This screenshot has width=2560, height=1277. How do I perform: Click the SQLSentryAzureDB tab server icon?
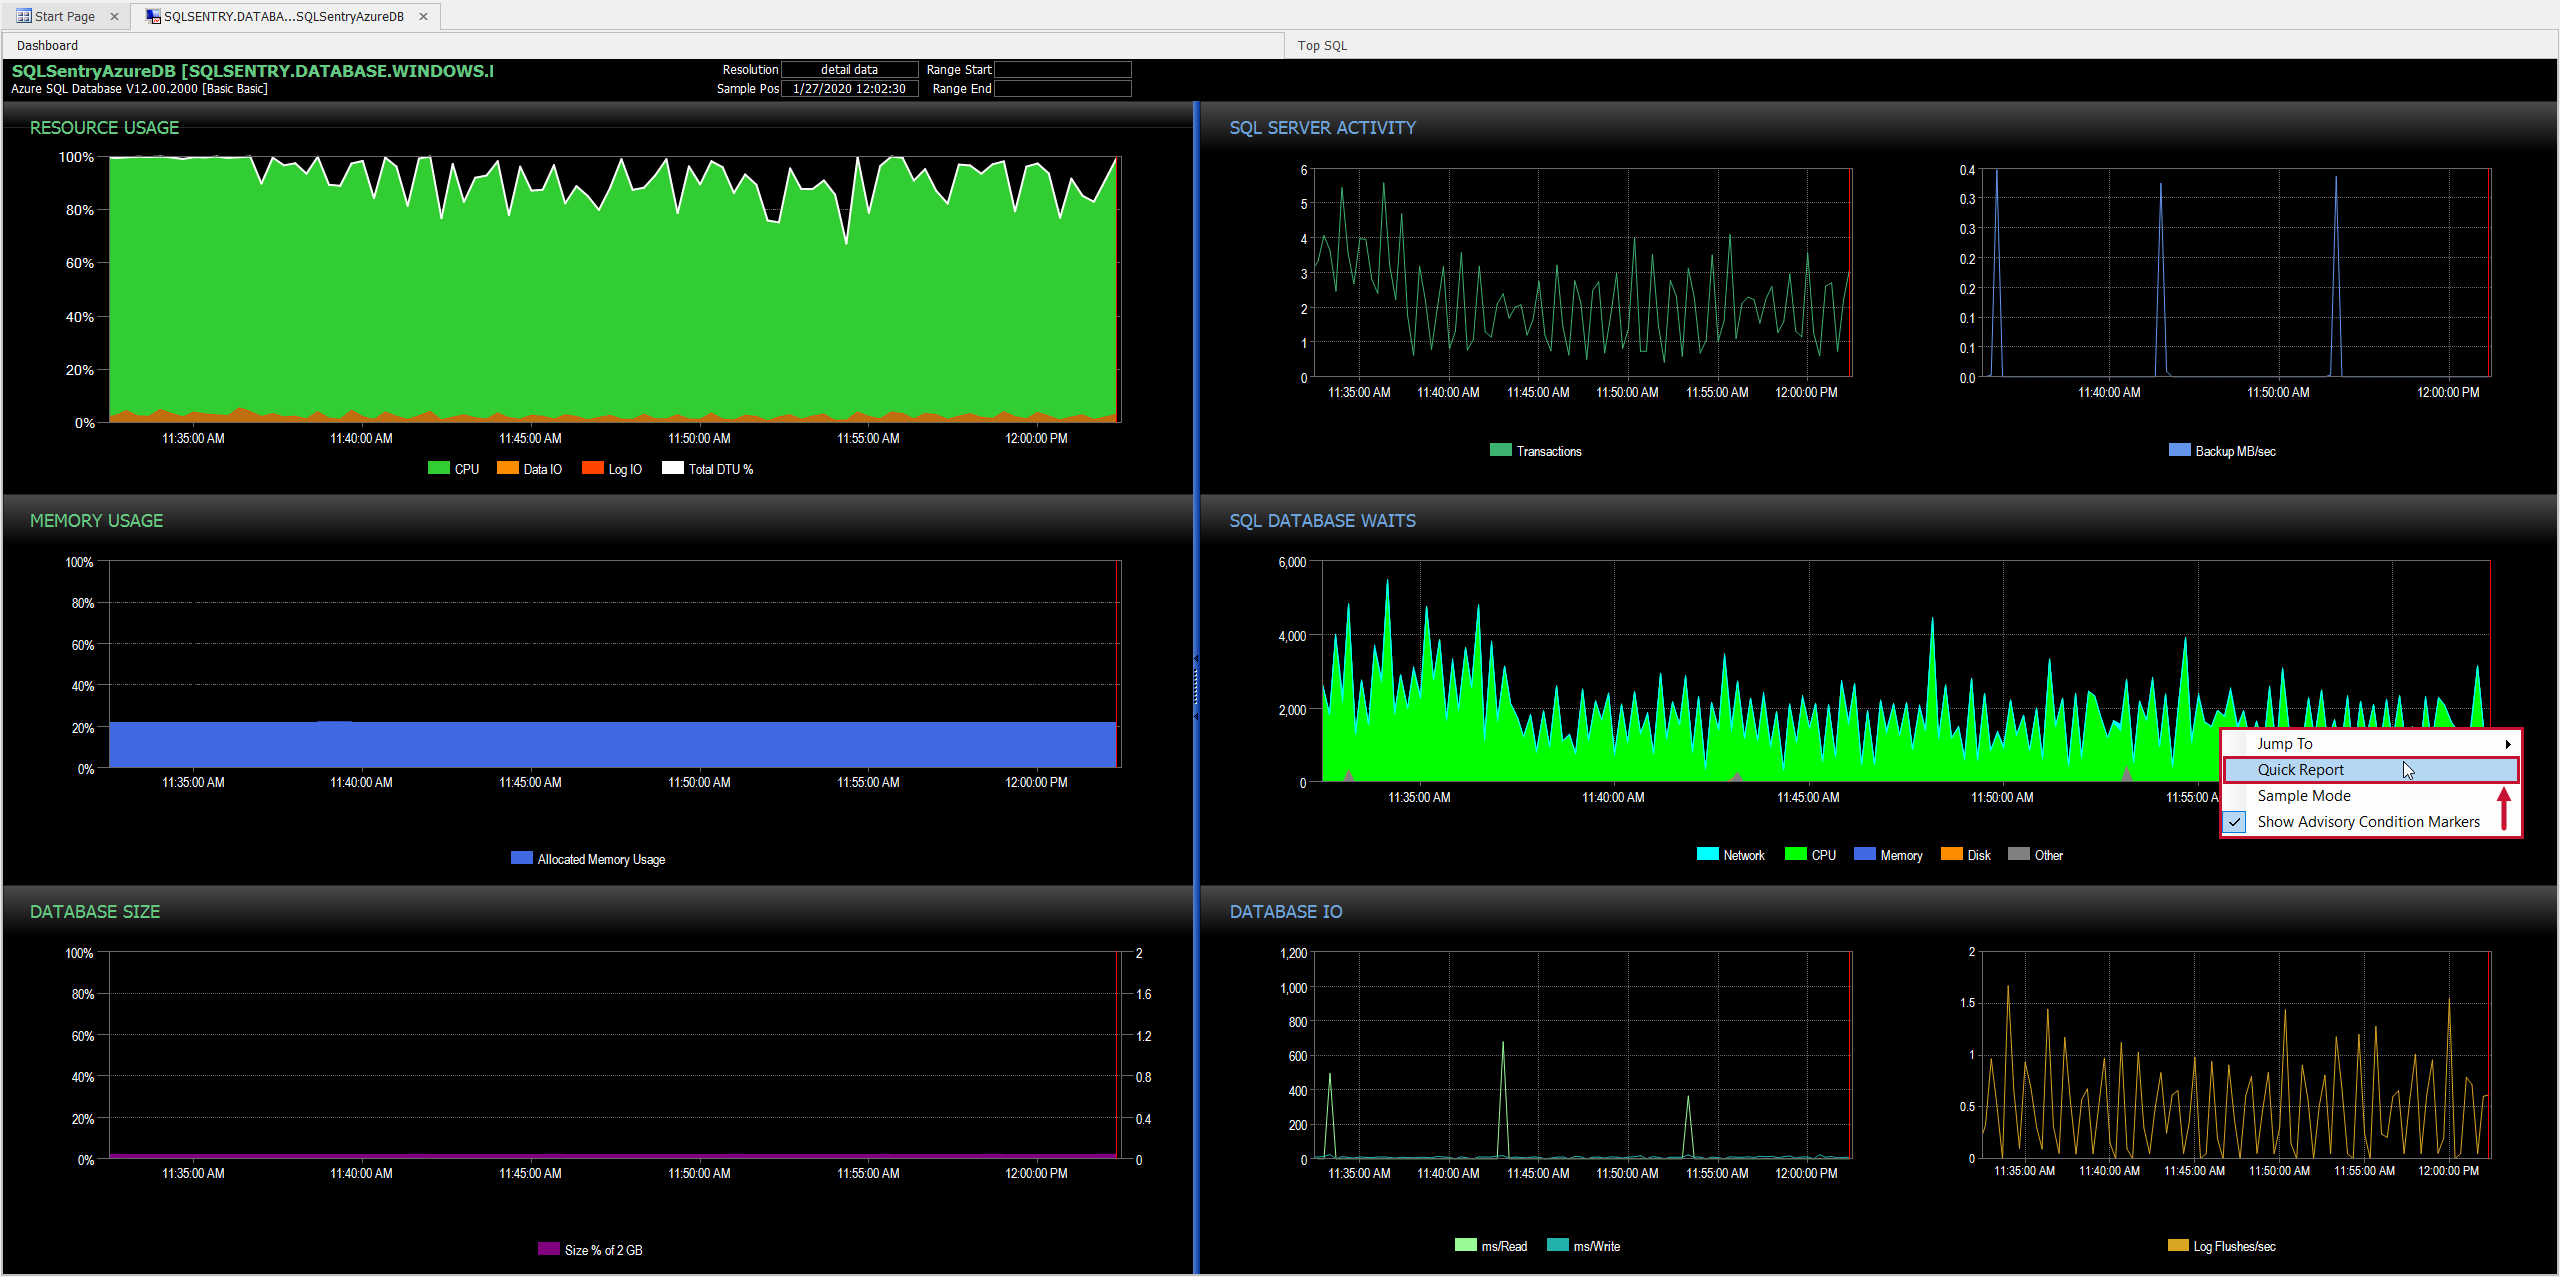coord(153,16)
